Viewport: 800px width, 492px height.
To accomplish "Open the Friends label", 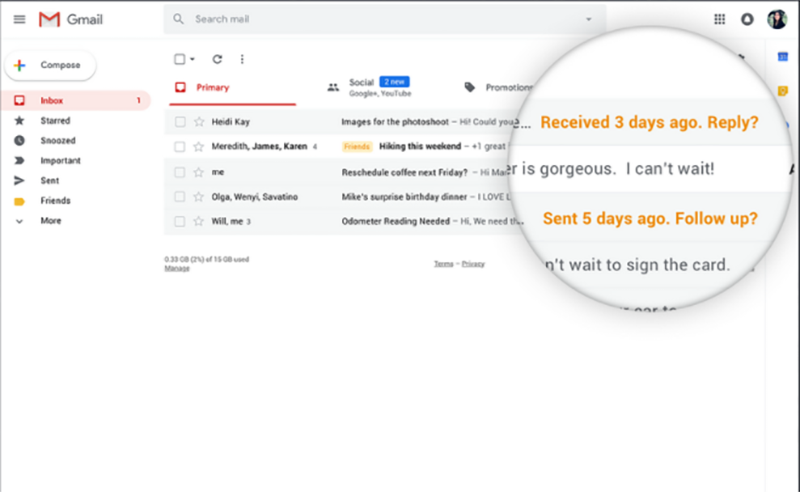I will coord(55,201).
